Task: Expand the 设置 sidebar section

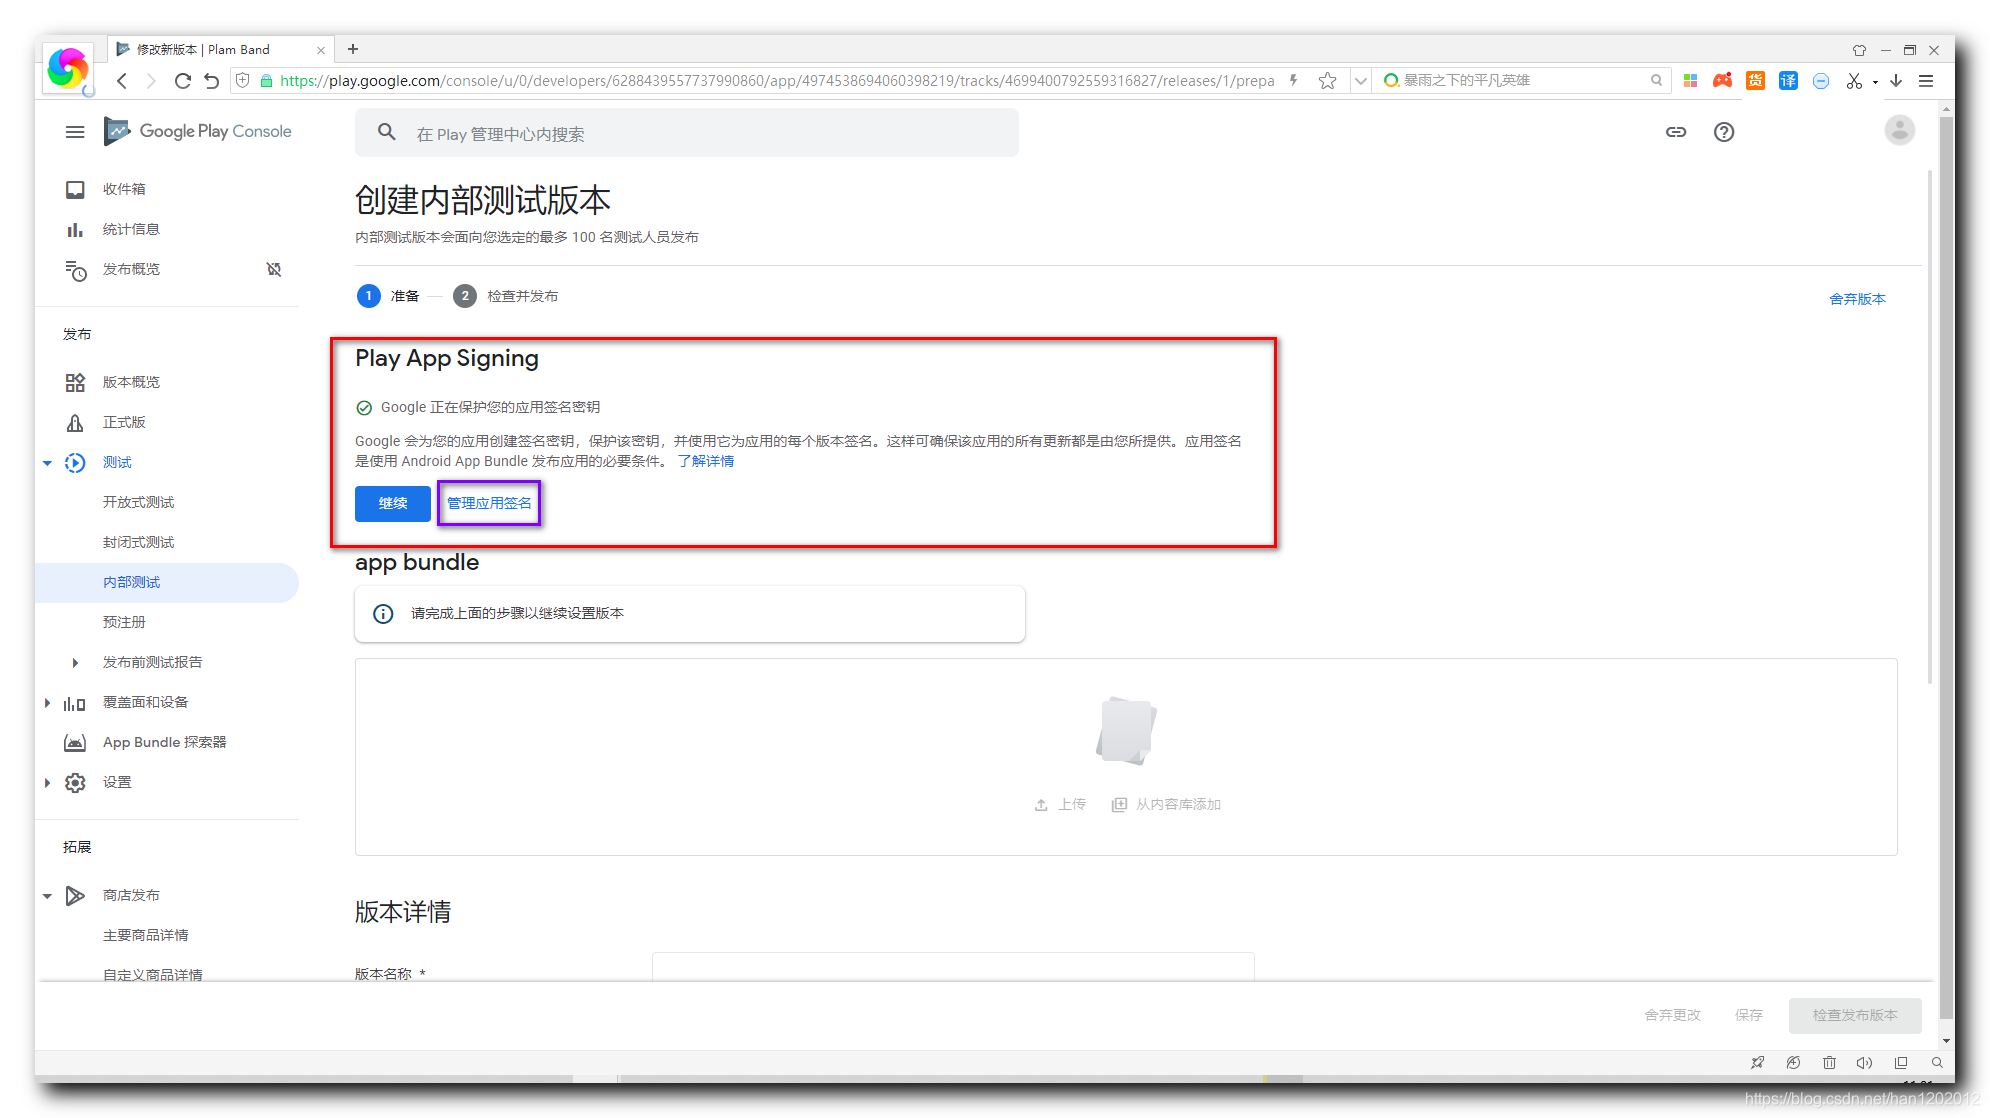Action: tap(47, 783)
